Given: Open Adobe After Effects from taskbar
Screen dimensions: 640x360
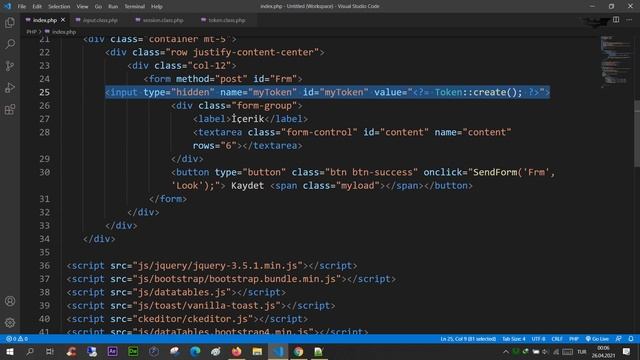Looking at the screenshot, I should point(112,351).
